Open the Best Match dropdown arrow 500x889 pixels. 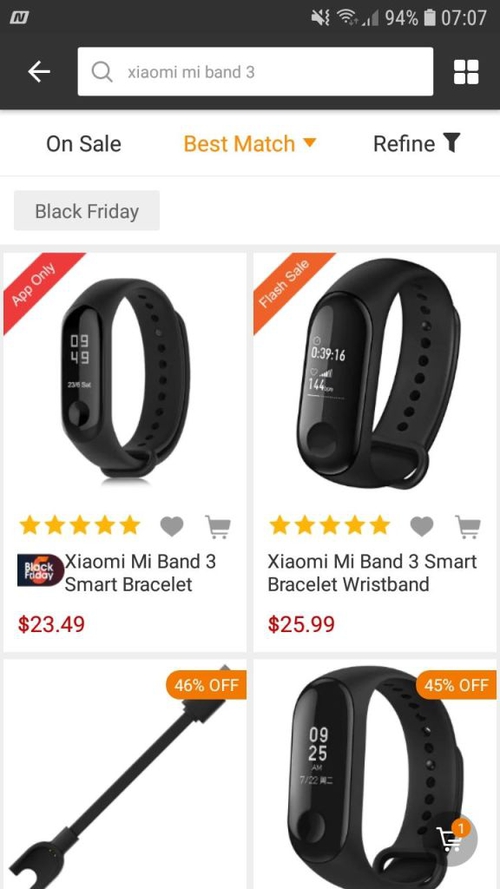pos(309,142)
